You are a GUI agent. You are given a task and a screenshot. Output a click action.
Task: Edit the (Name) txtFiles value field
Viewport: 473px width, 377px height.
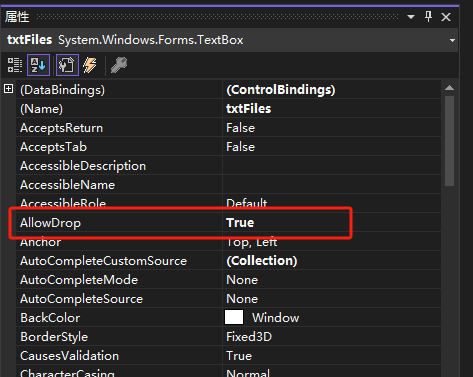point(332,109)
